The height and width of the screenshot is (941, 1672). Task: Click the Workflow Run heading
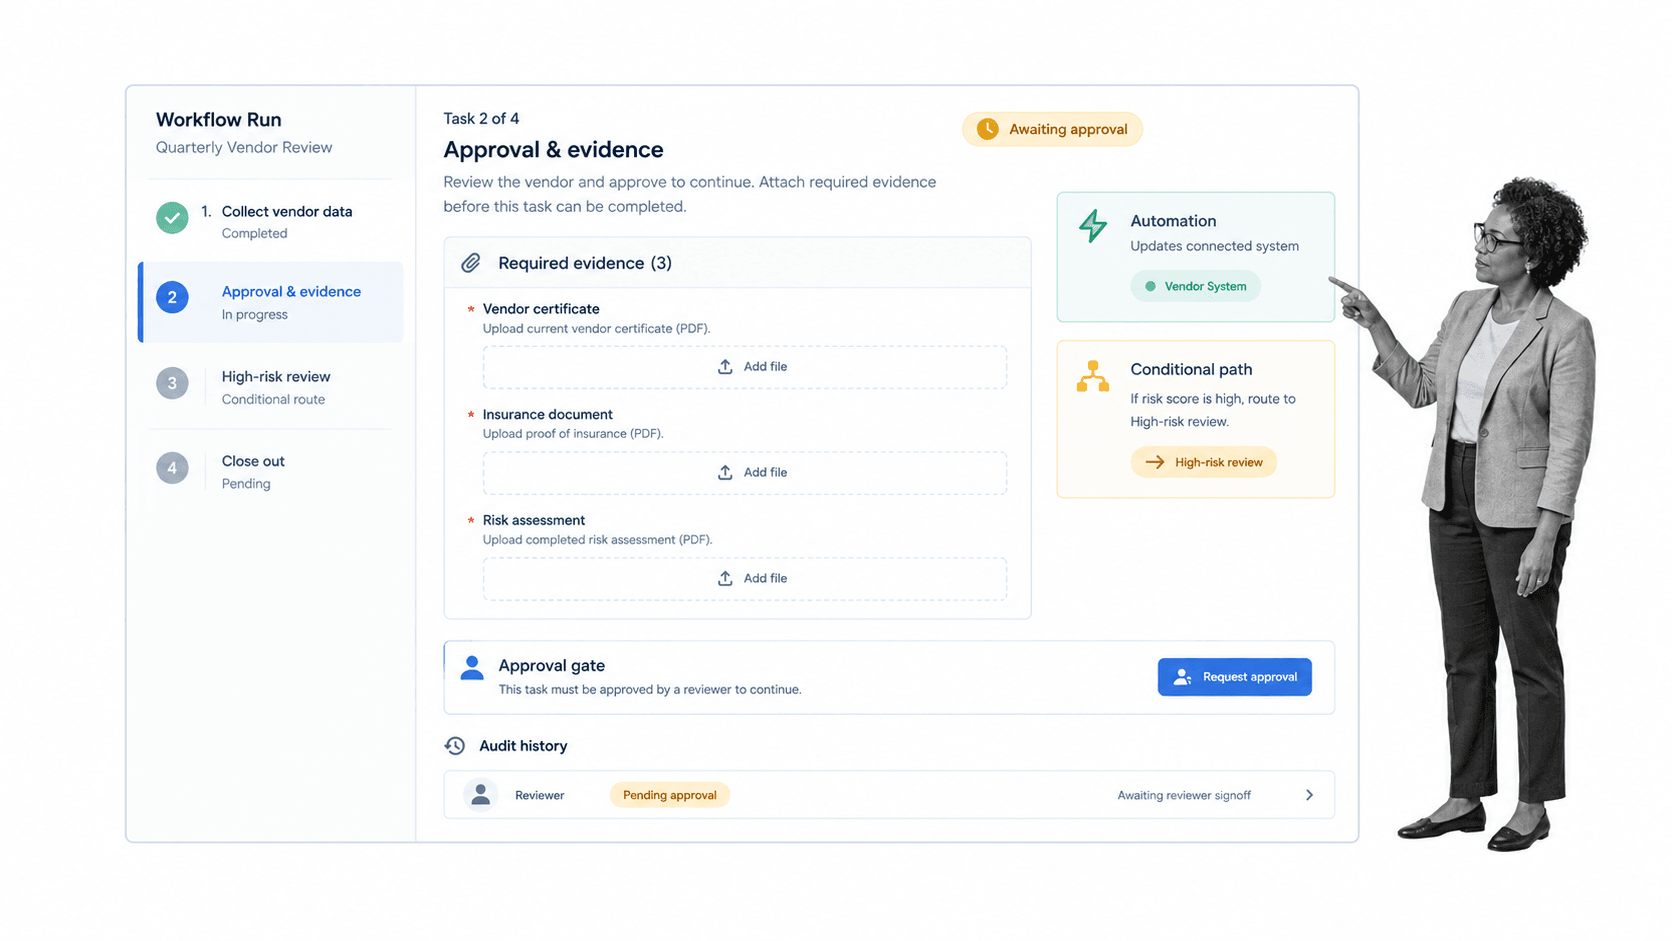218,119
